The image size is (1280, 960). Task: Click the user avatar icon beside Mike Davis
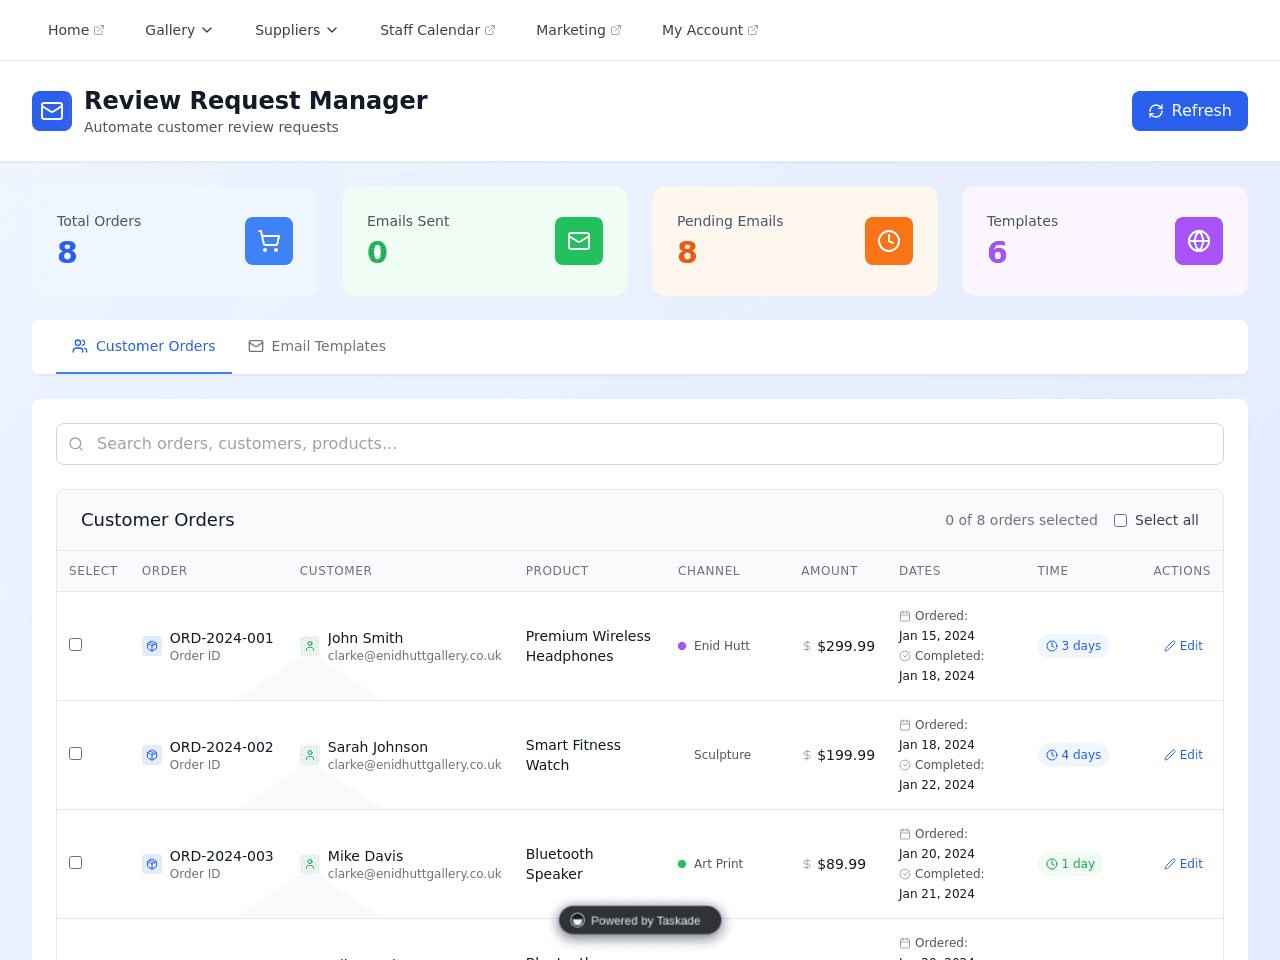click(310, 864)
